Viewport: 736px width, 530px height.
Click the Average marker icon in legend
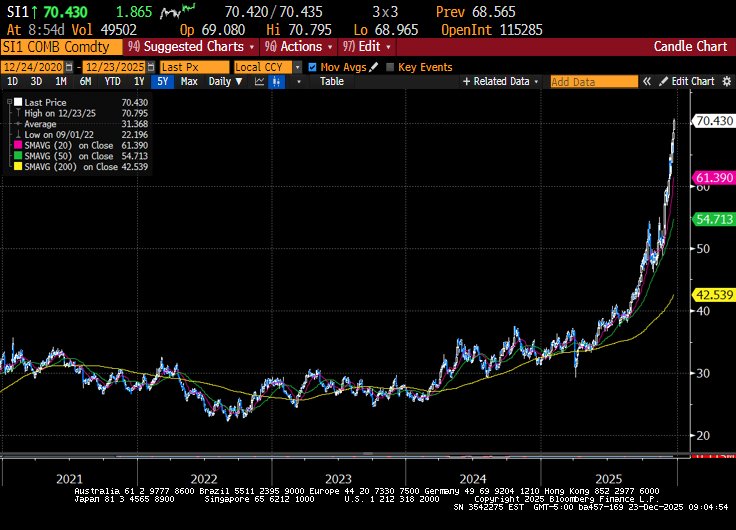pos(18,124)
